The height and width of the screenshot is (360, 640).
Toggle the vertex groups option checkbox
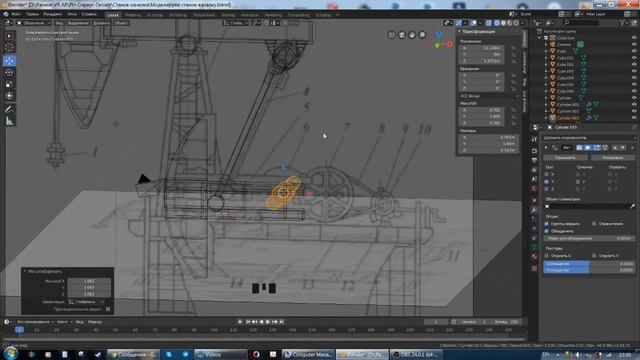[547, 224]
